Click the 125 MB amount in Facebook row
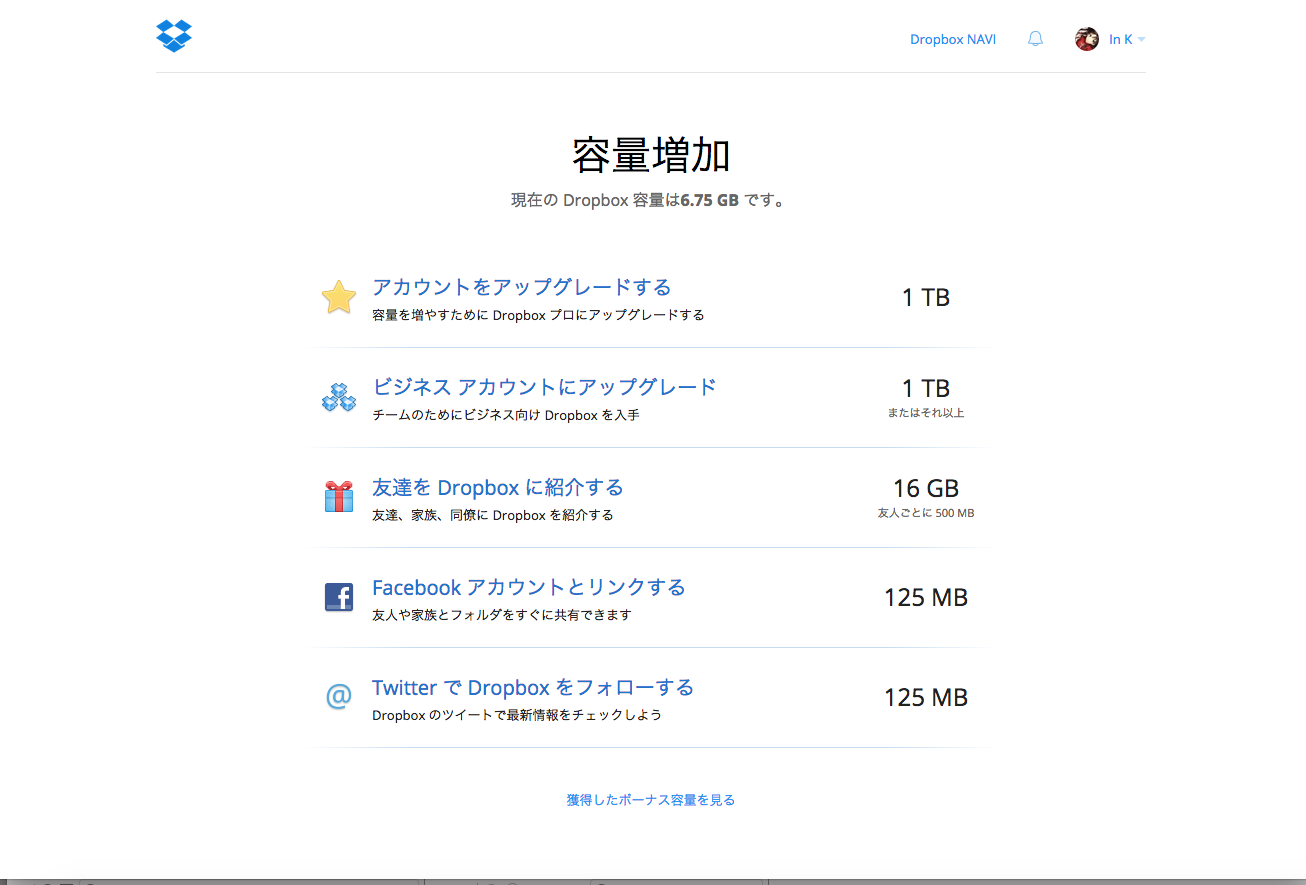 click(x=925, y=598)
